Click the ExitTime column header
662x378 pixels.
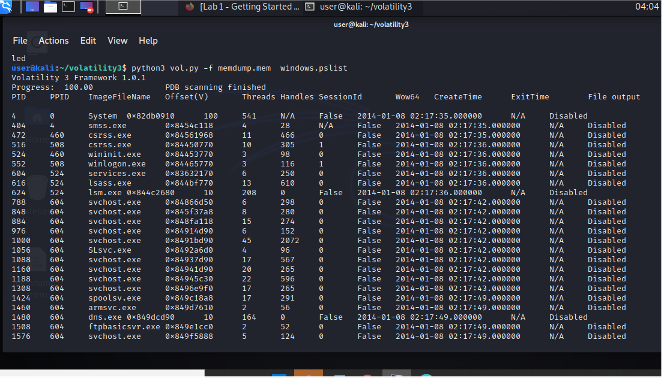pos(530,97)
